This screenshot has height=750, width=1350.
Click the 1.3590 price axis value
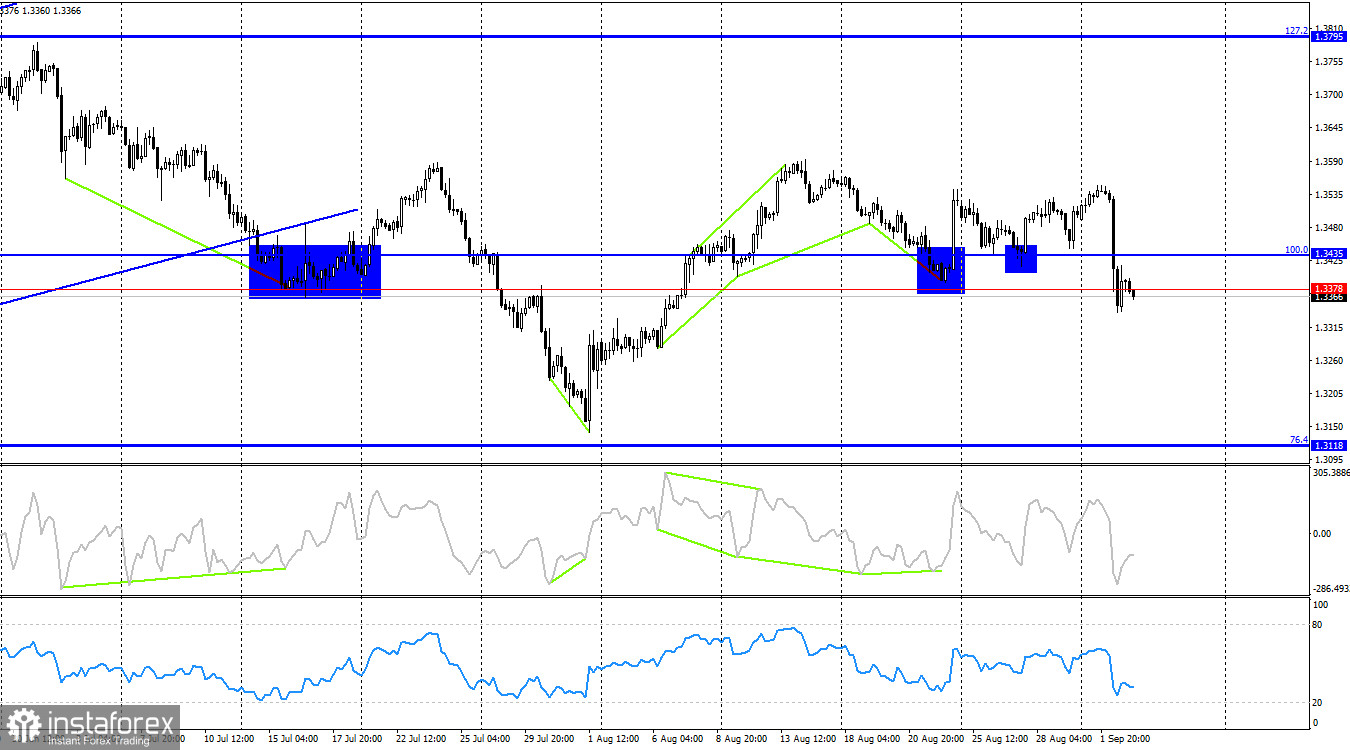(x=1329, y=161)
